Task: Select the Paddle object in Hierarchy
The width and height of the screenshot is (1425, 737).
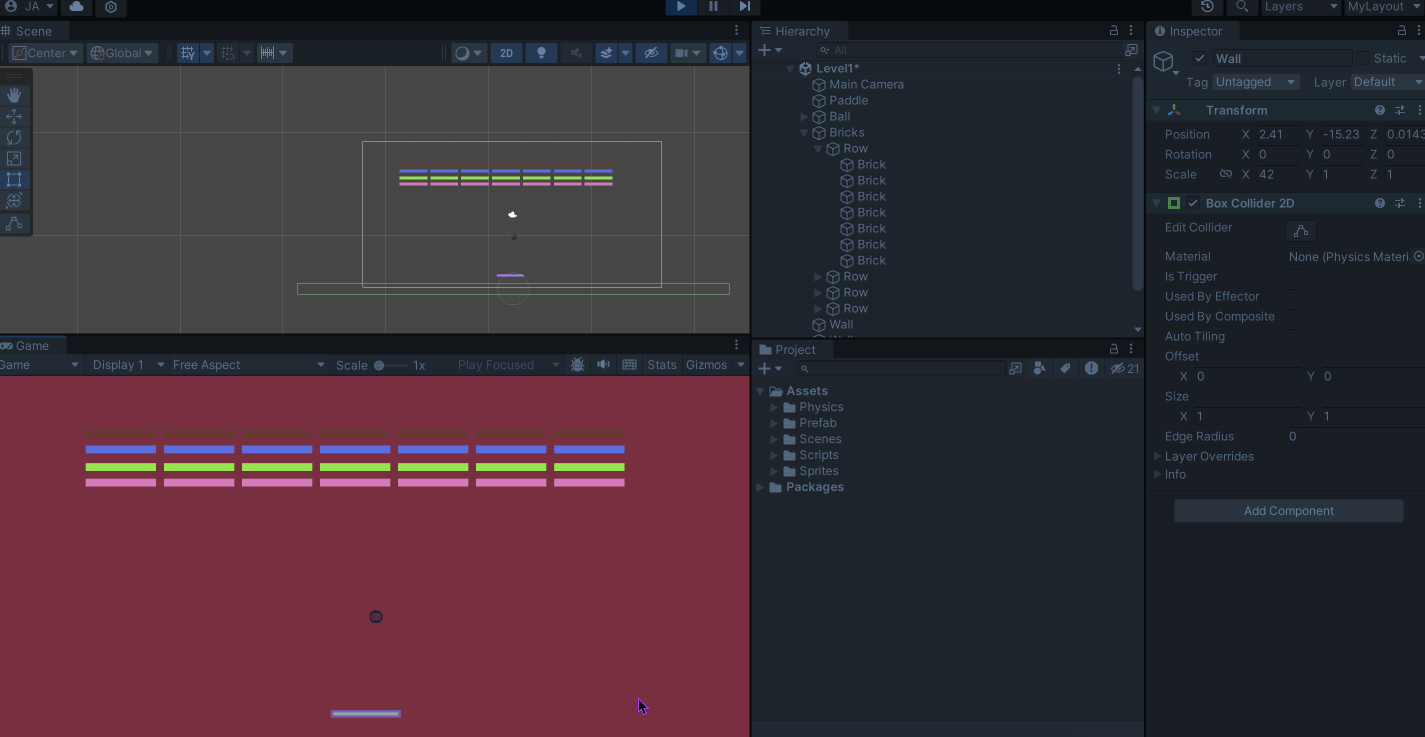Action: 848,100
